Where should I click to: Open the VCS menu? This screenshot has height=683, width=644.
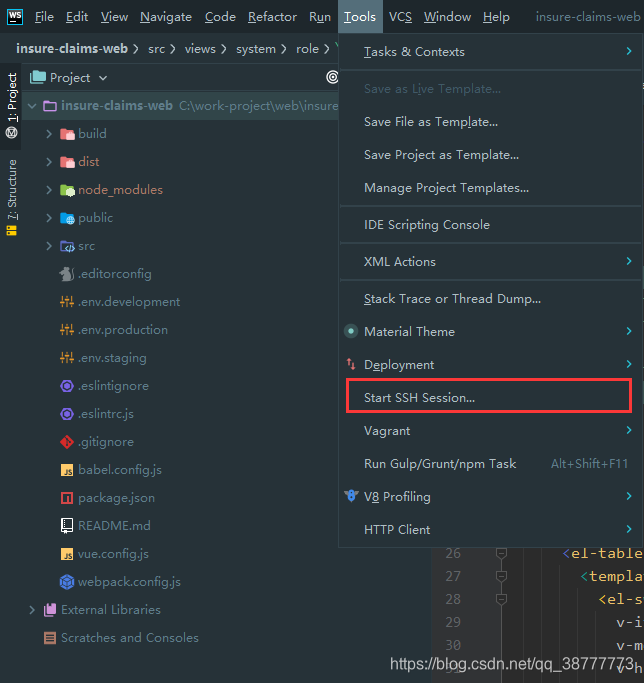pos(400,17)
